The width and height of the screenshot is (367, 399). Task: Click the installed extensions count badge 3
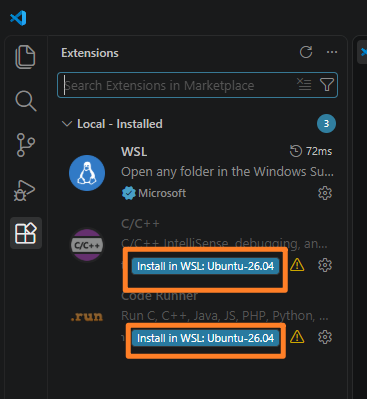[x=326, y=124]
